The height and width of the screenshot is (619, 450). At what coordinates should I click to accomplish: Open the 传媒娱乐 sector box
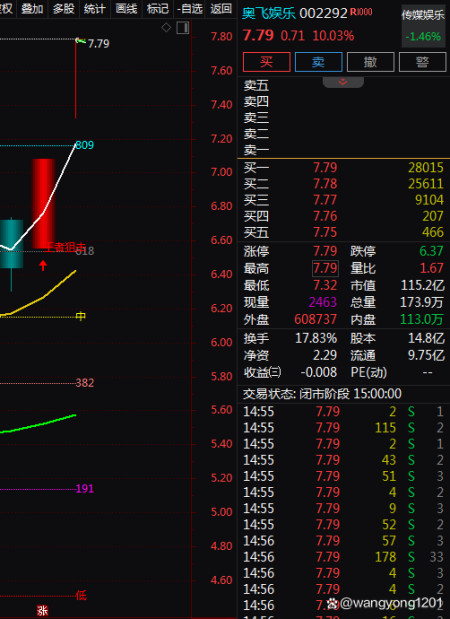[423, 26]
